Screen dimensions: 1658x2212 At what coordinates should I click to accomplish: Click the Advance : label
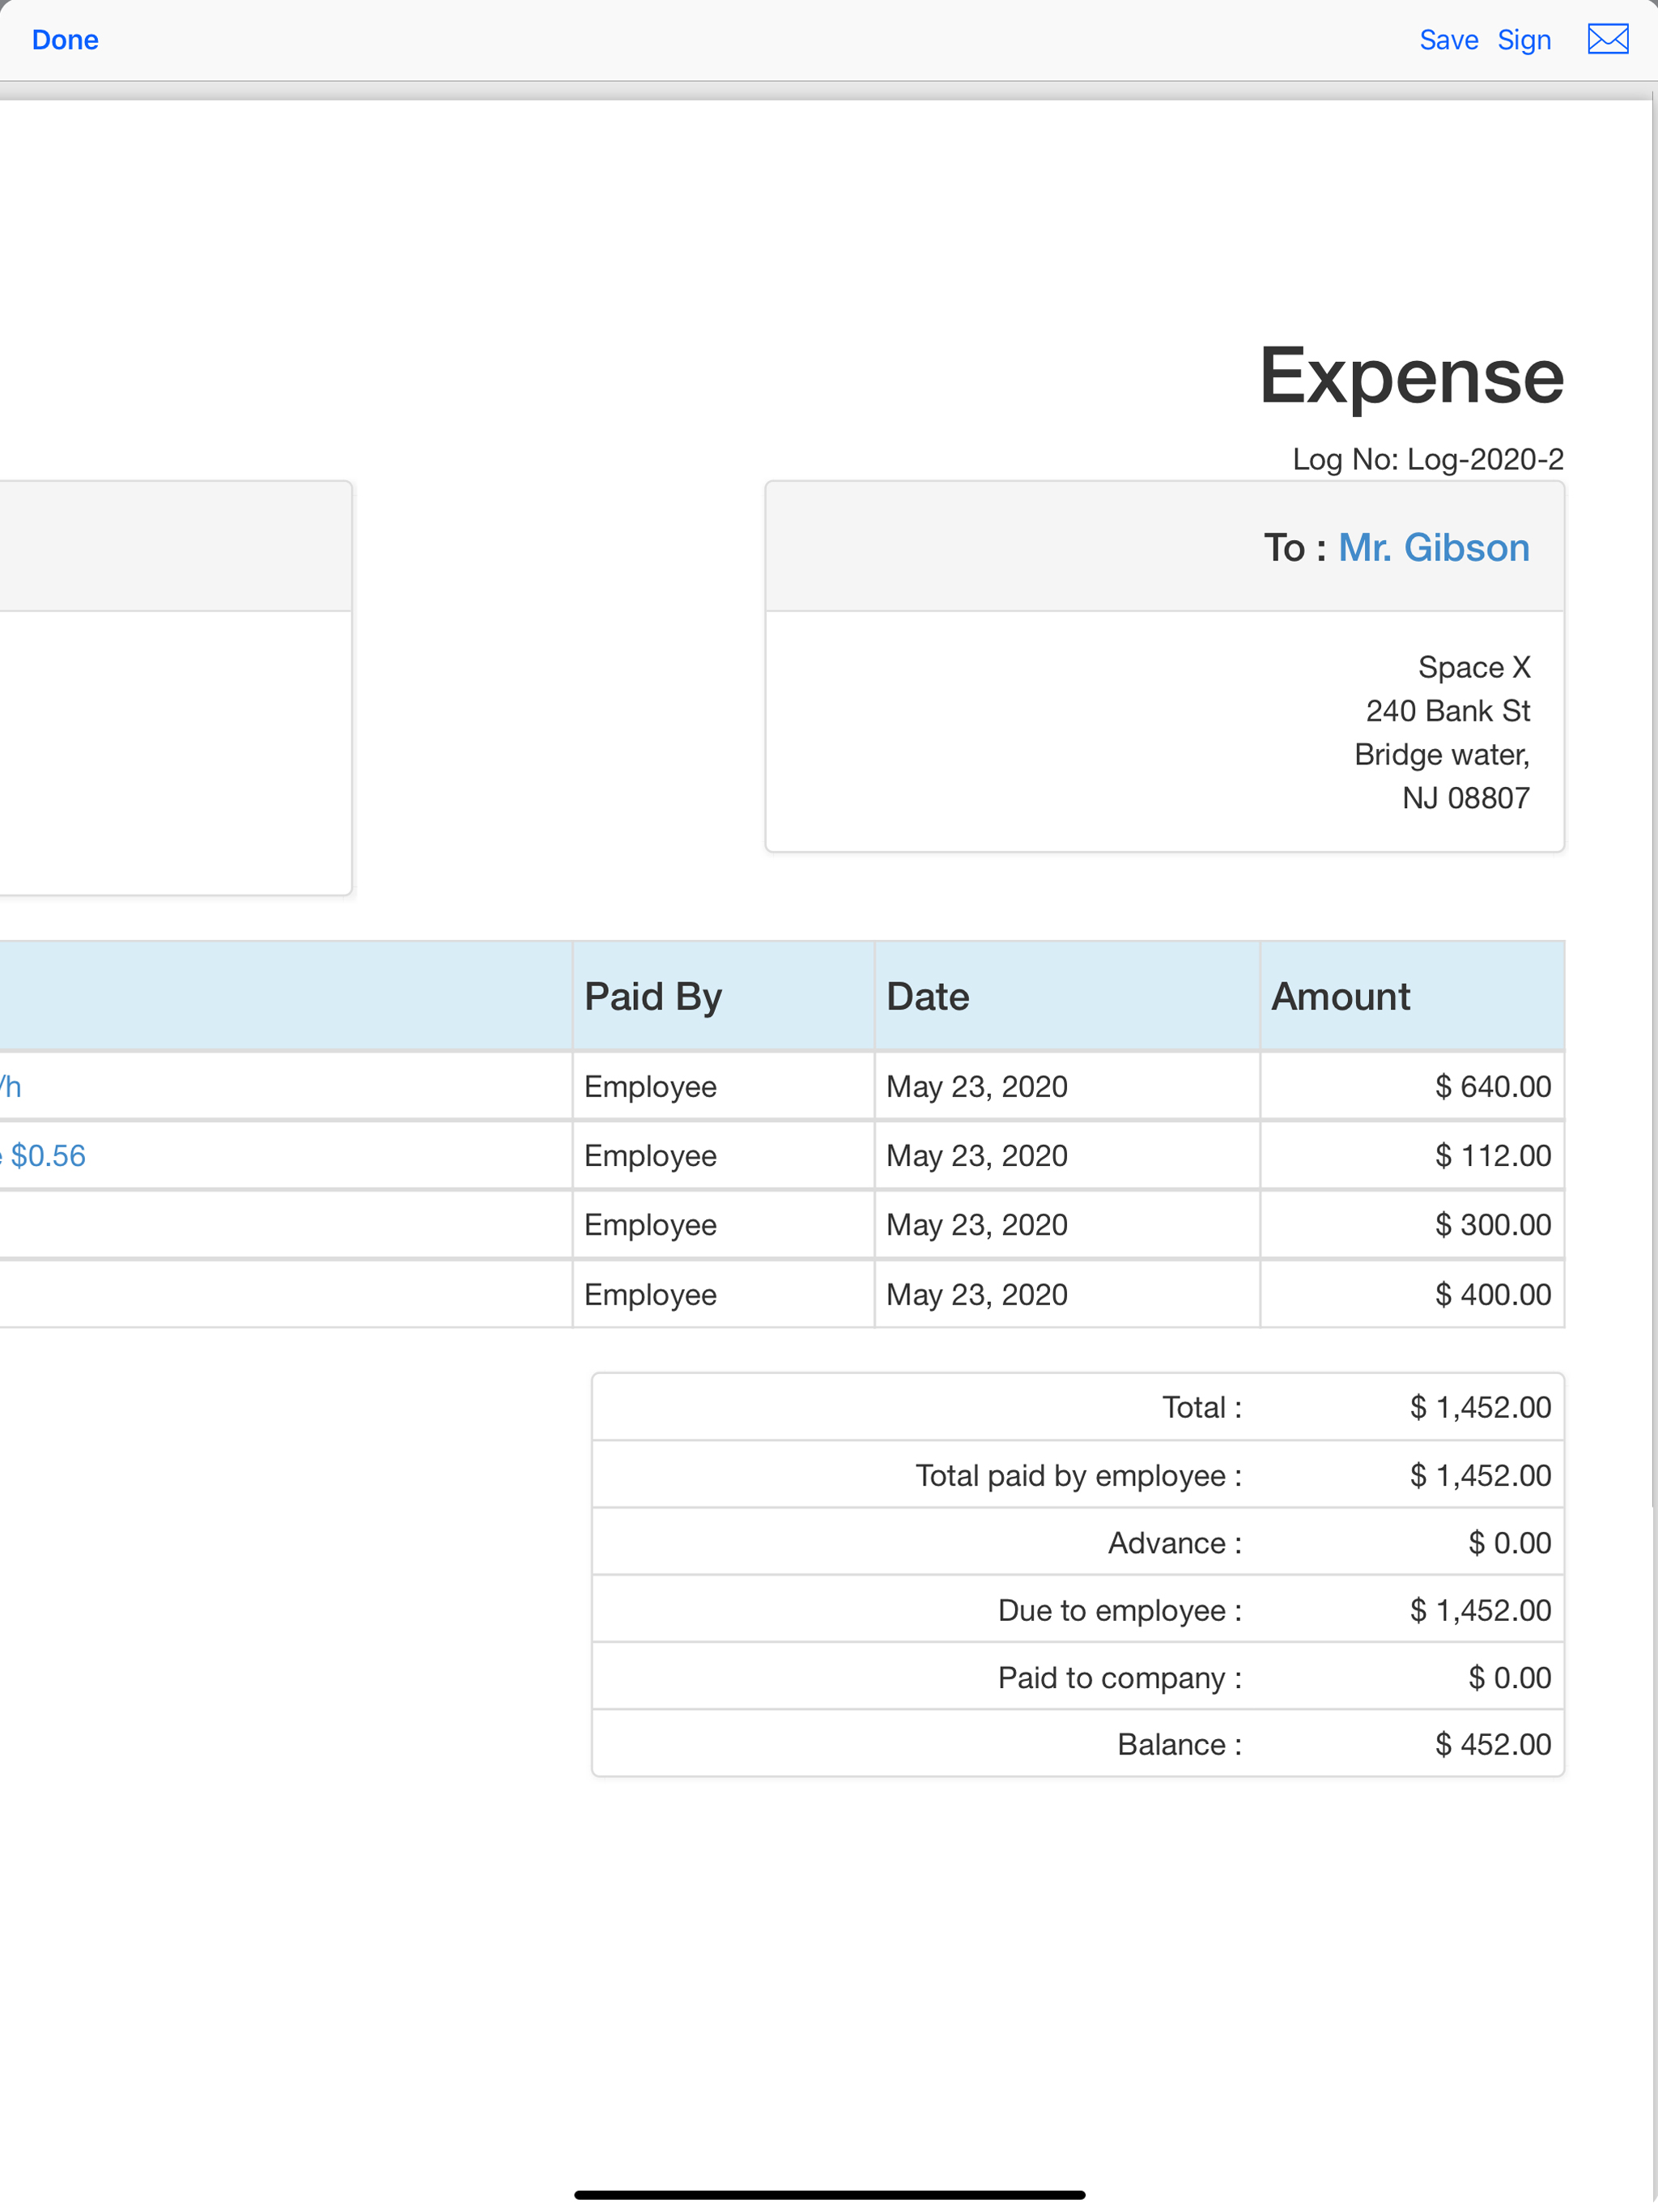(1175, 1543)
